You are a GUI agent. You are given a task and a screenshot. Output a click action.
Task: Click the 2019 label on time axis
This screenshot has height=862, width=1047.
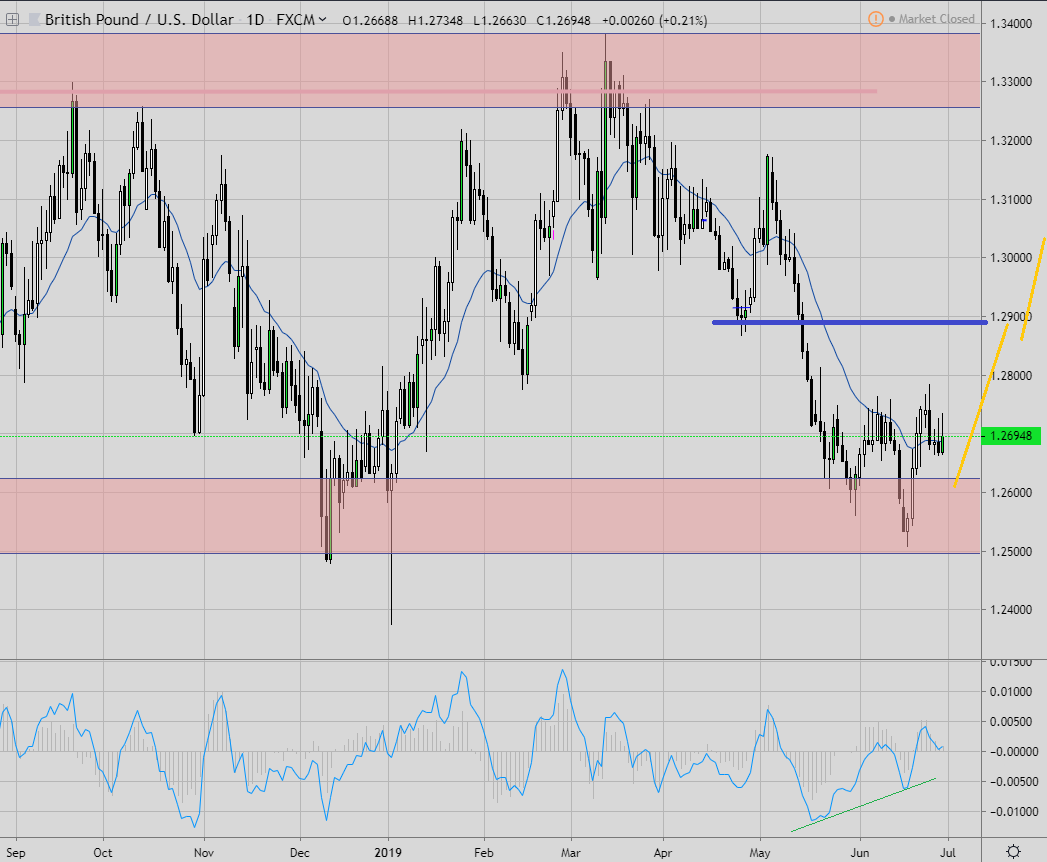point(389,851)
